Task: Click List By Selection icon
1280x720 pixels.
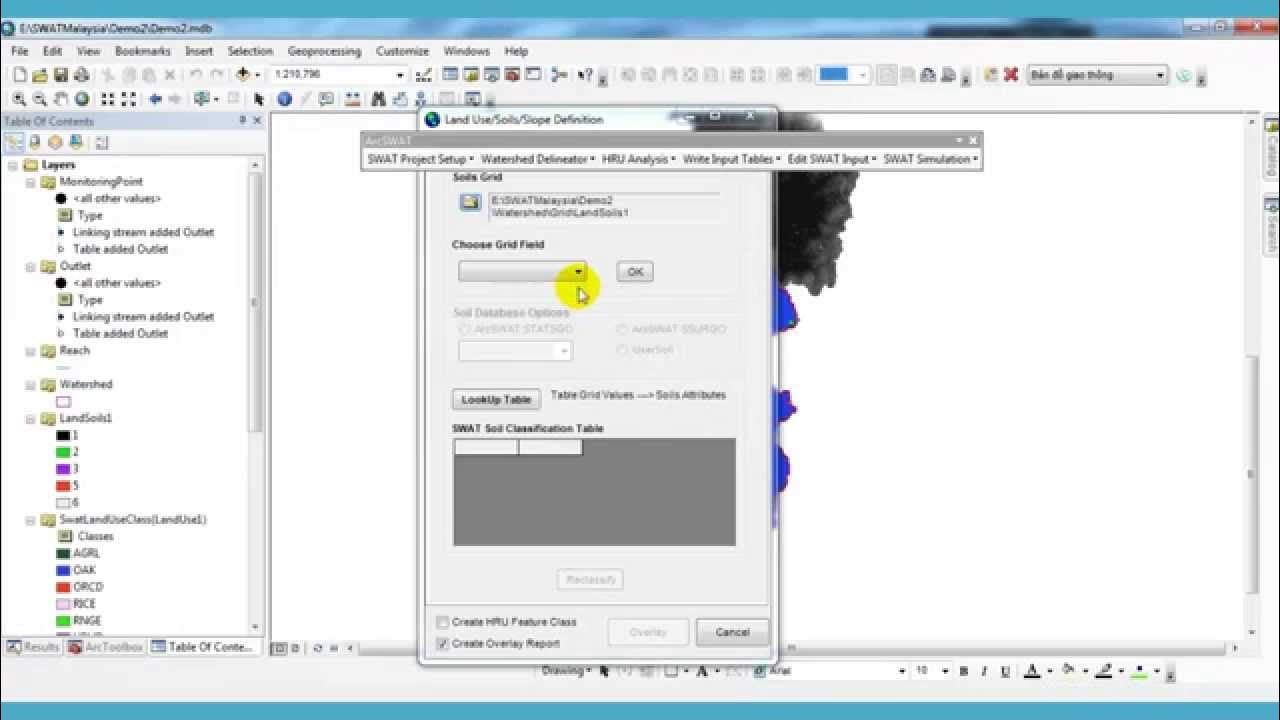Action: pyautogui.click(x=76, y=142)
